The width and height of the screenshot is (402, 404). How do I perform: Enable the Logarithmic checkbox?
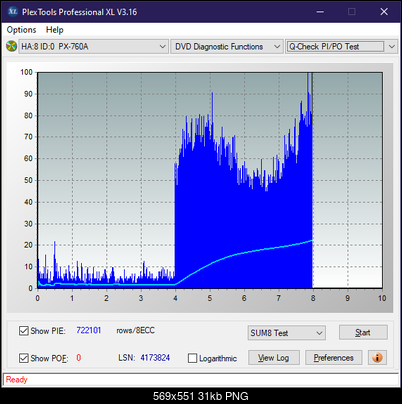point(192,358)
